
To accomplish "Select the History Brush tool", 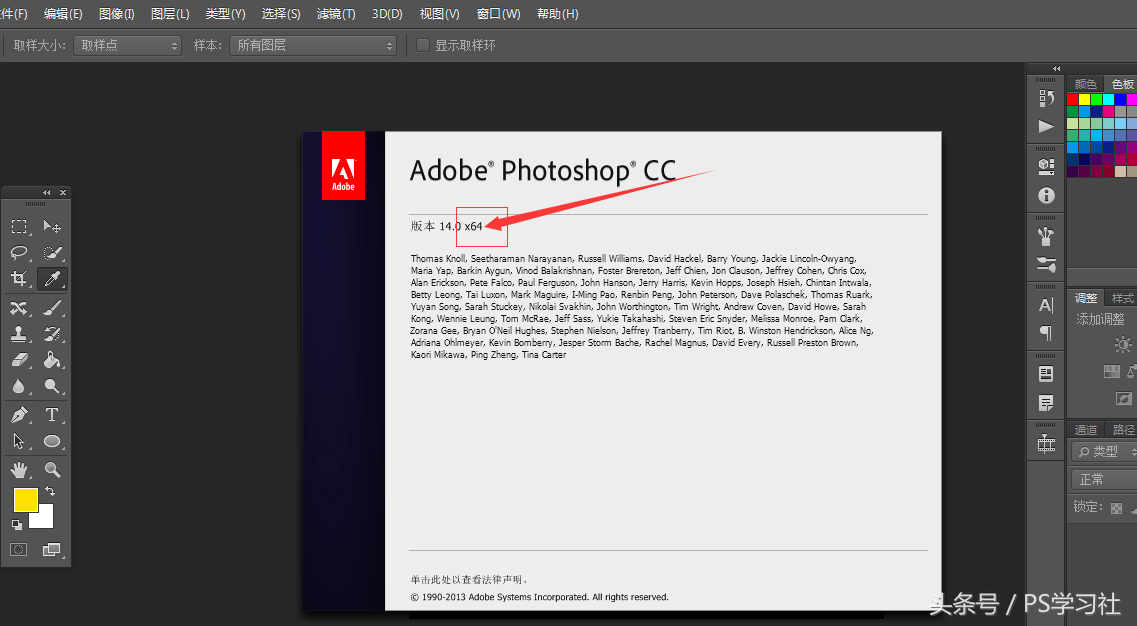I will tap(51, 334).
